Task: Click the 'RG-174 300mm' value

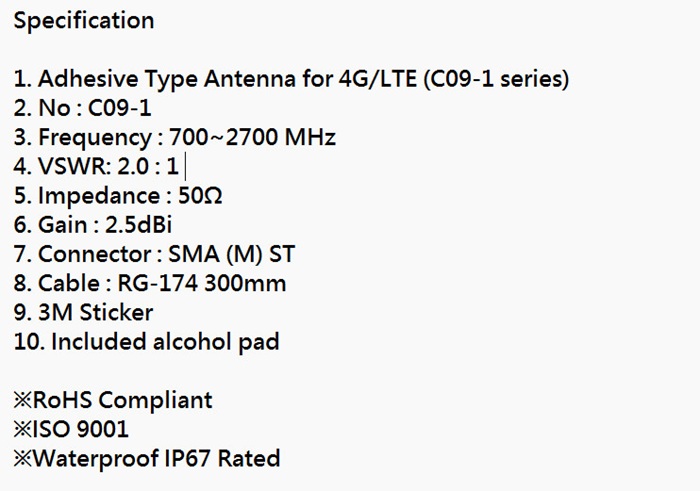Action: click(x=204, y=283)
